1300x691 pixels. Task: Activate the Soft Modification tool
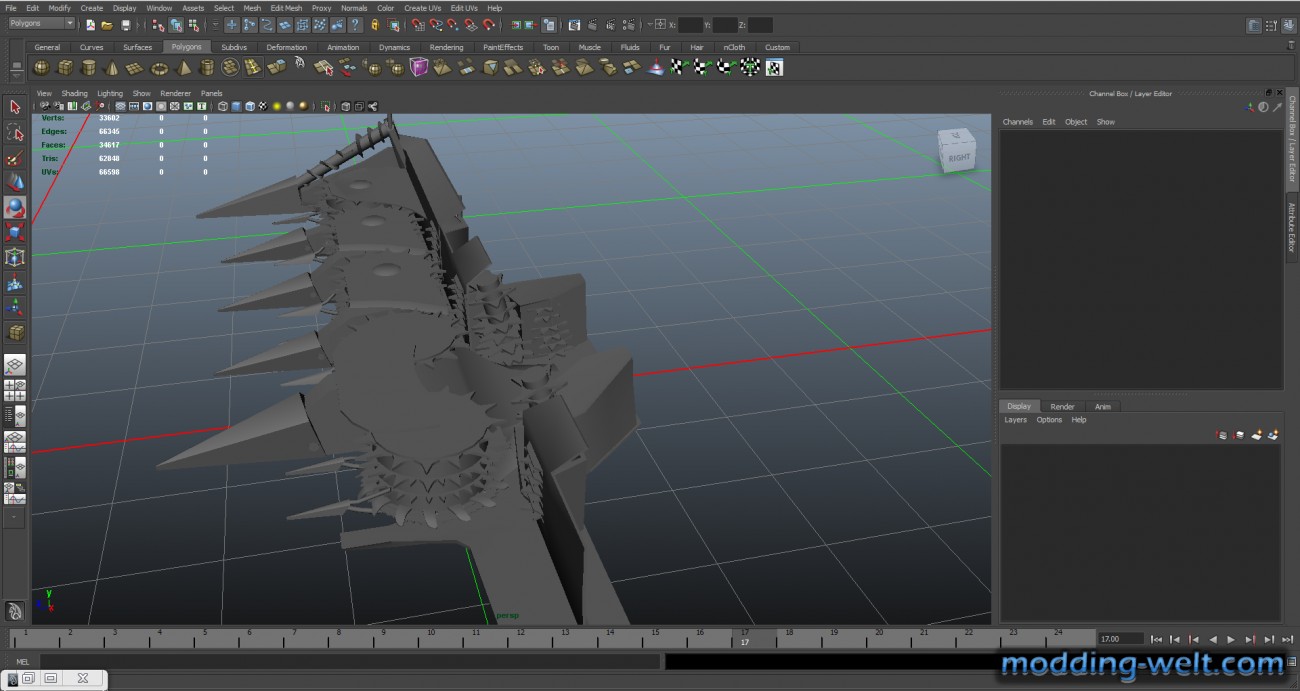click(15, 282)
